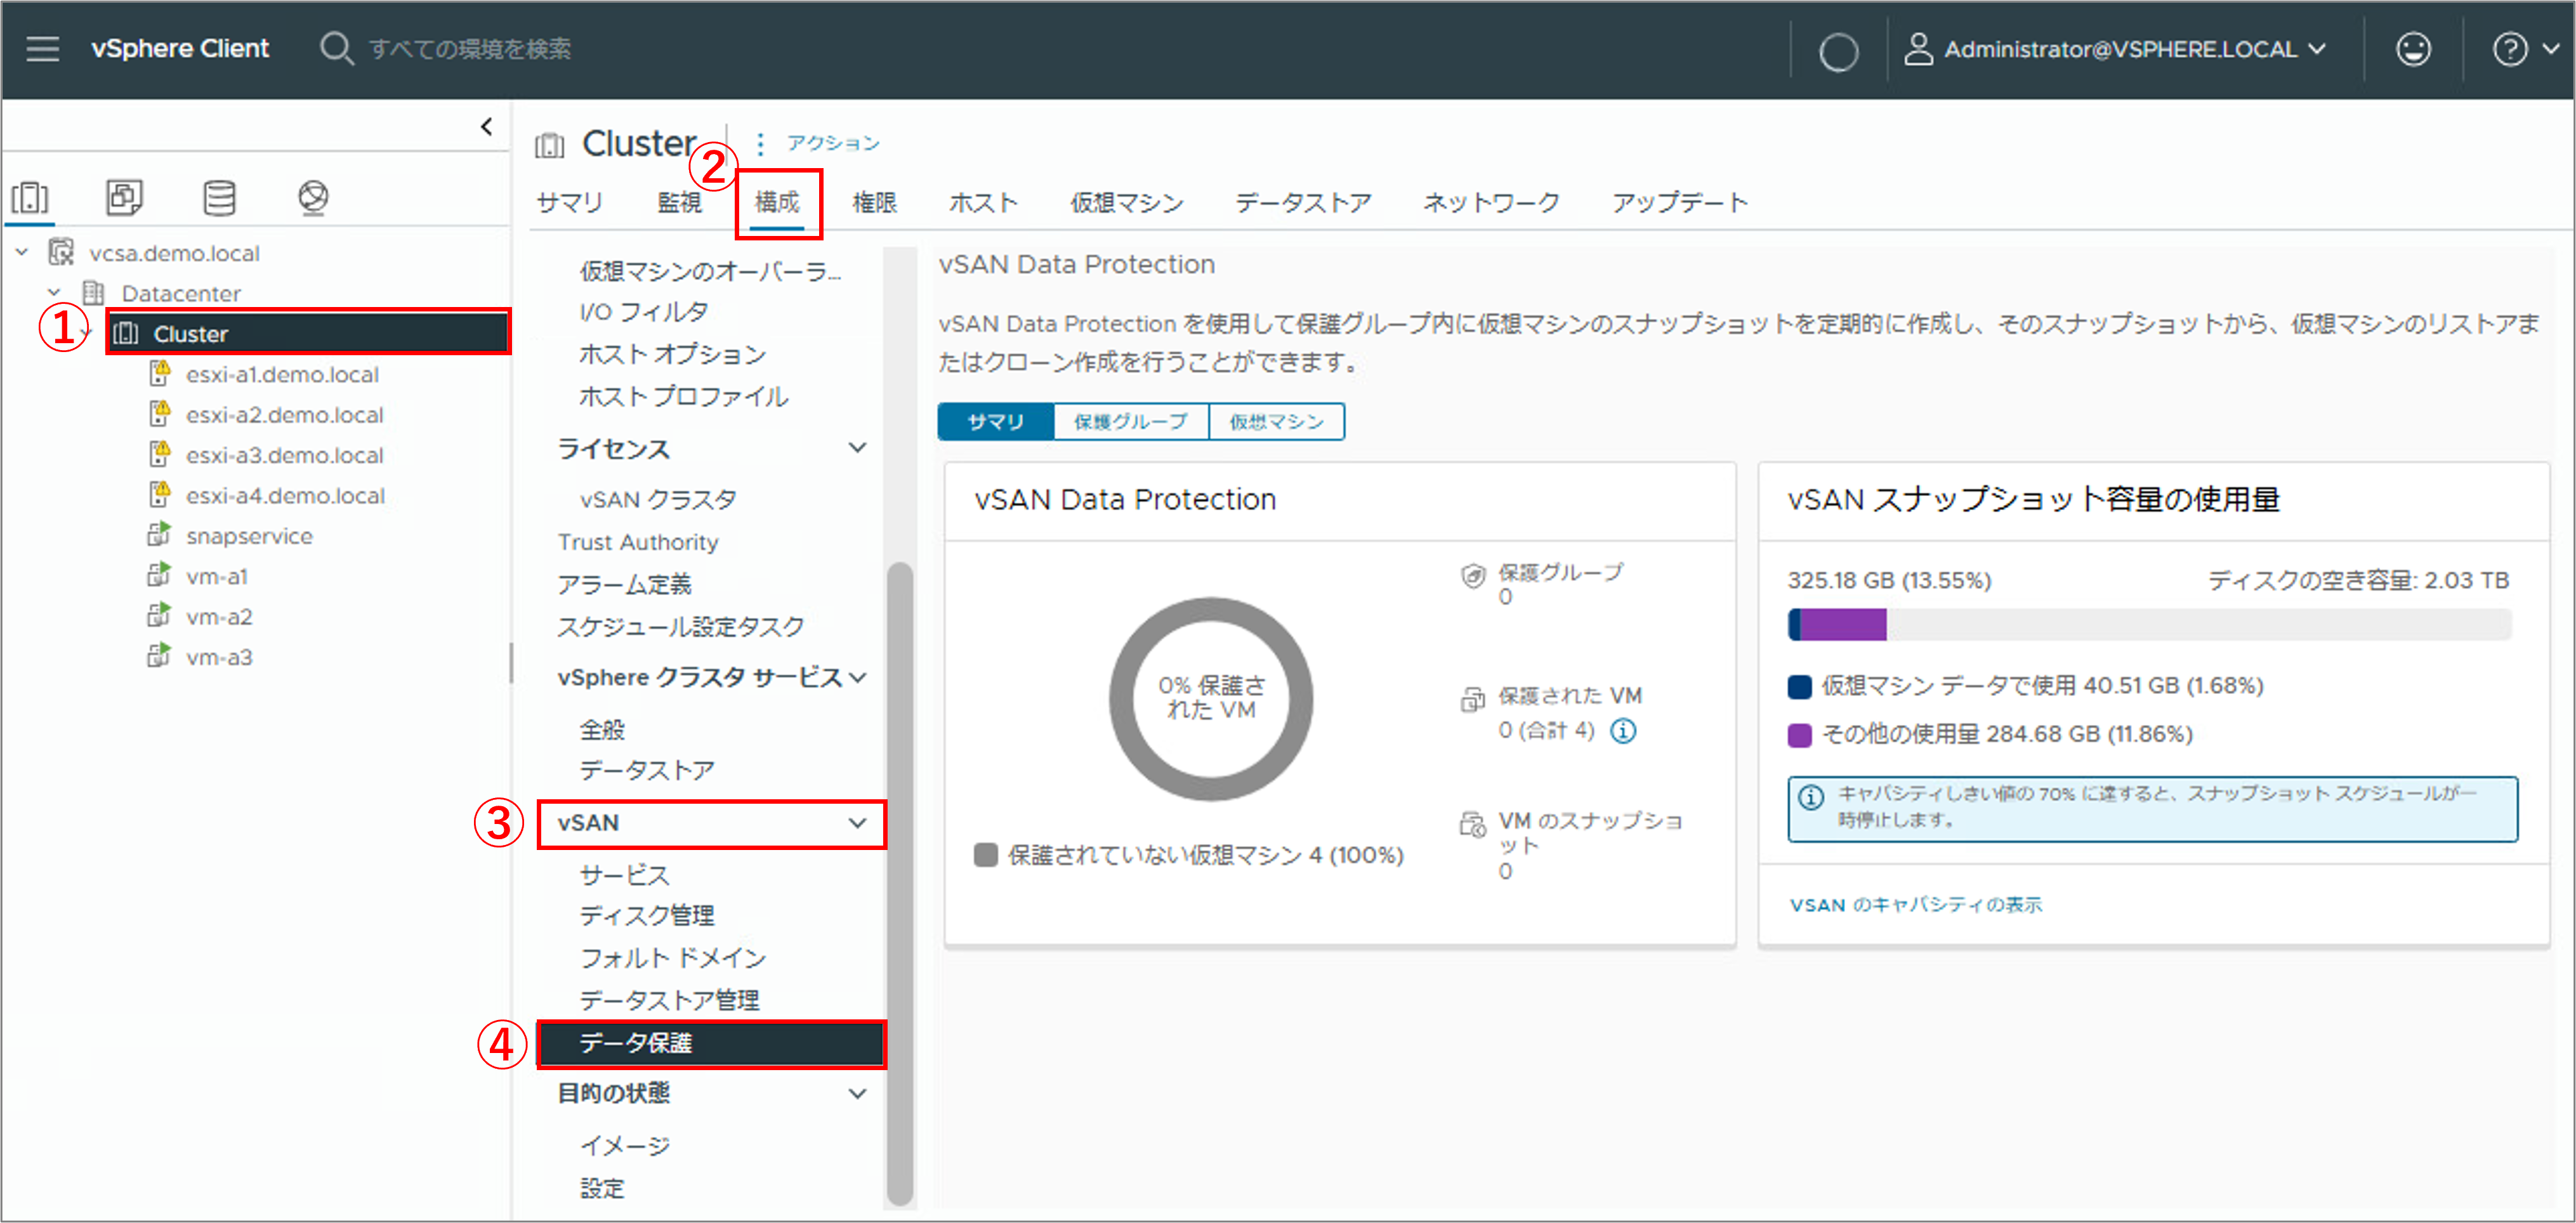Click the VM のスナップショット icon

(x=1472, y=824)
